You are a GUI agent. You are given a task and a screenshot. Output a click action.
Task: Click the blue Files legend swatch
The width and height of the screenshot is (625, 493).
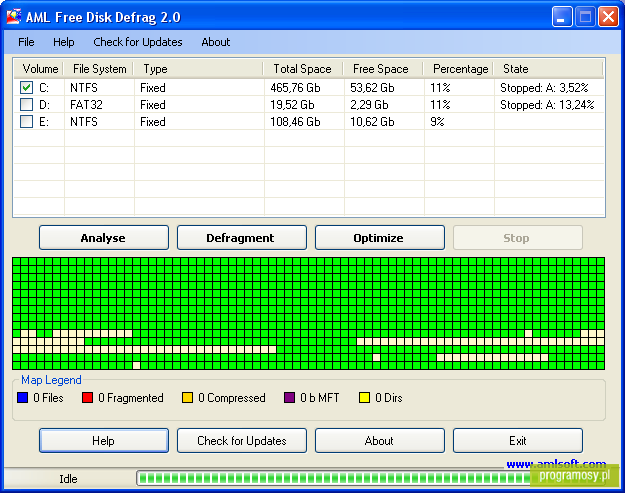[23, 397]
